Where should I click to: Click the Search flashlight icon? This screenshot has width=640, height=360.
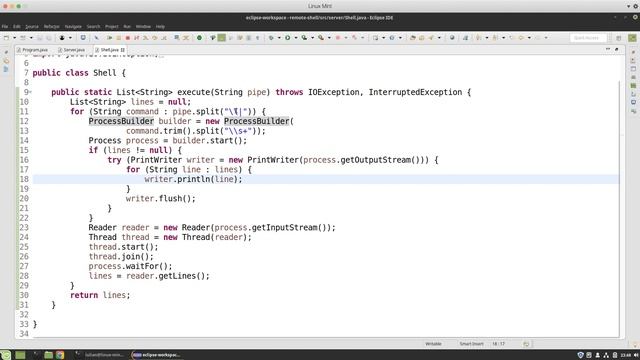431,38
